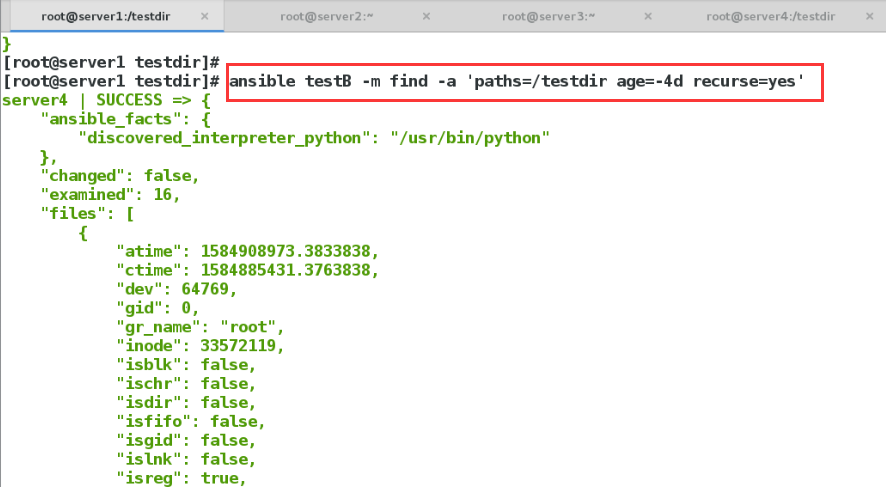Click the "islnk": false line

186,459
